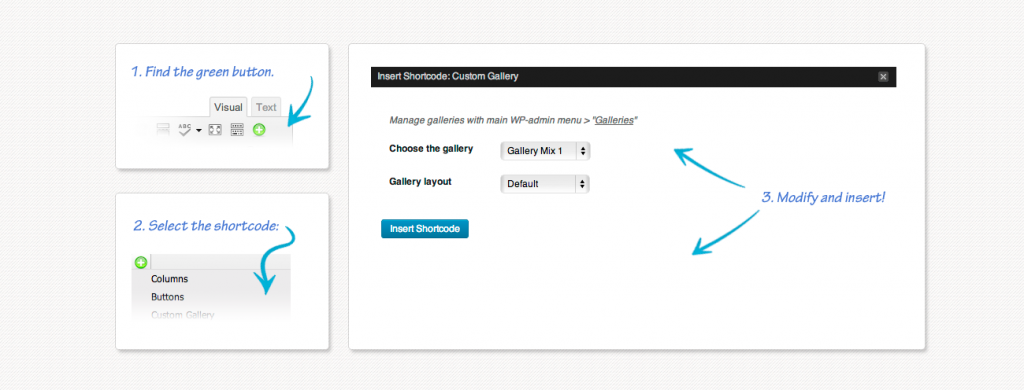Switch to the Text editor tab

(x=266, y=107)
